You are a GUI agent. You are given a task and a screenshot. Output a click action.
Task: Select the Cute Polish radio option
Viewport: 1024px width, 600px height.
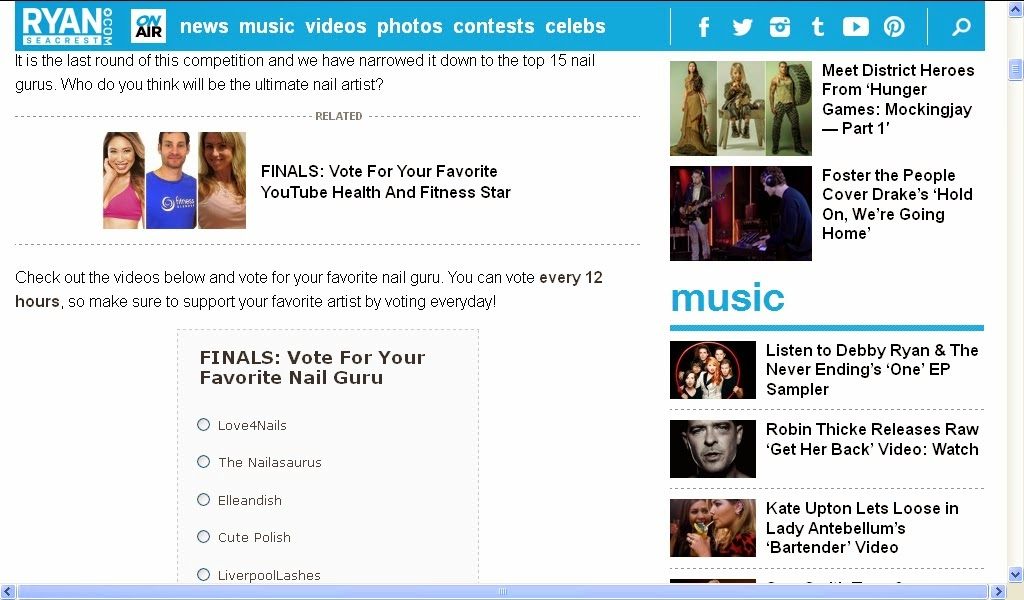coord(204,537)
